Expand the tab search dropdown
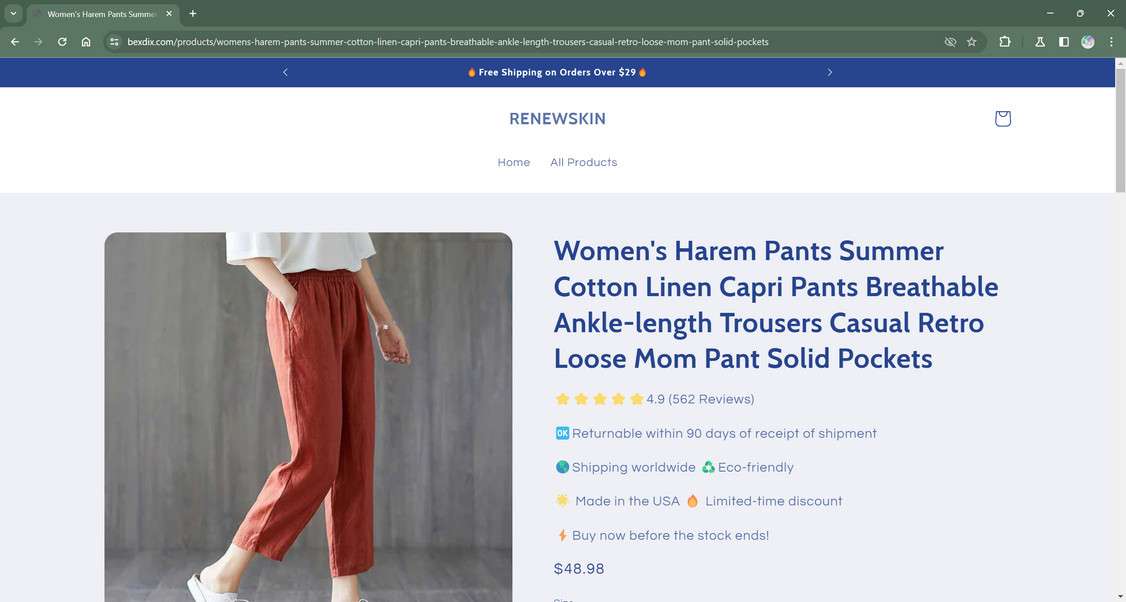Image resolution: width=1126 pixels, height=602 pixels. pyautogui.click(x=13, y=14)
